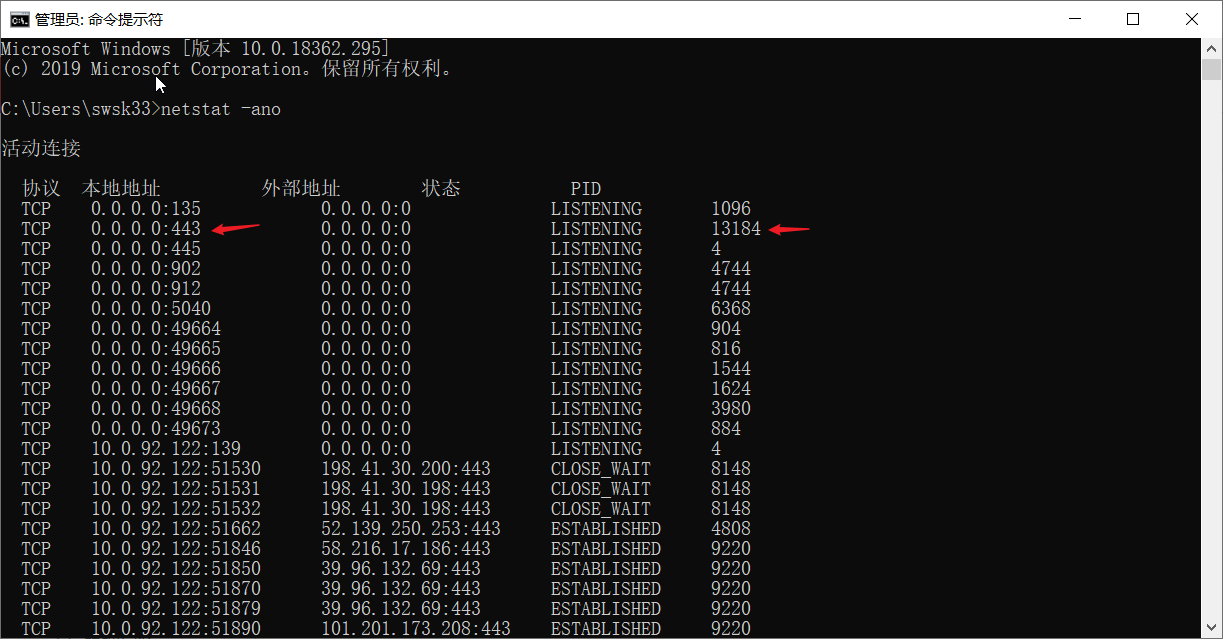Click the '状态' column header
This screenshot has height=639, width=1223.
pyautogui.click(x=441, y=189)
